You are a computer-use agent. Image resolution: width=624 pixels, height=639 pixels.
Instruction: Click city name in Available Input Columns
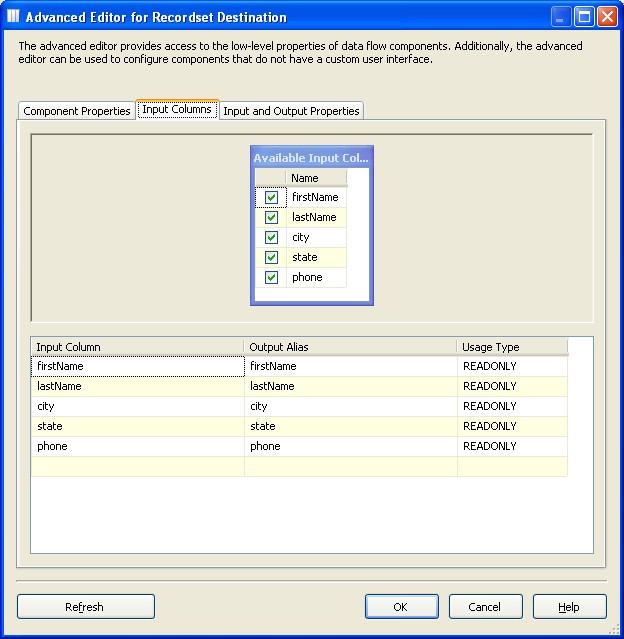coord(316,237)
